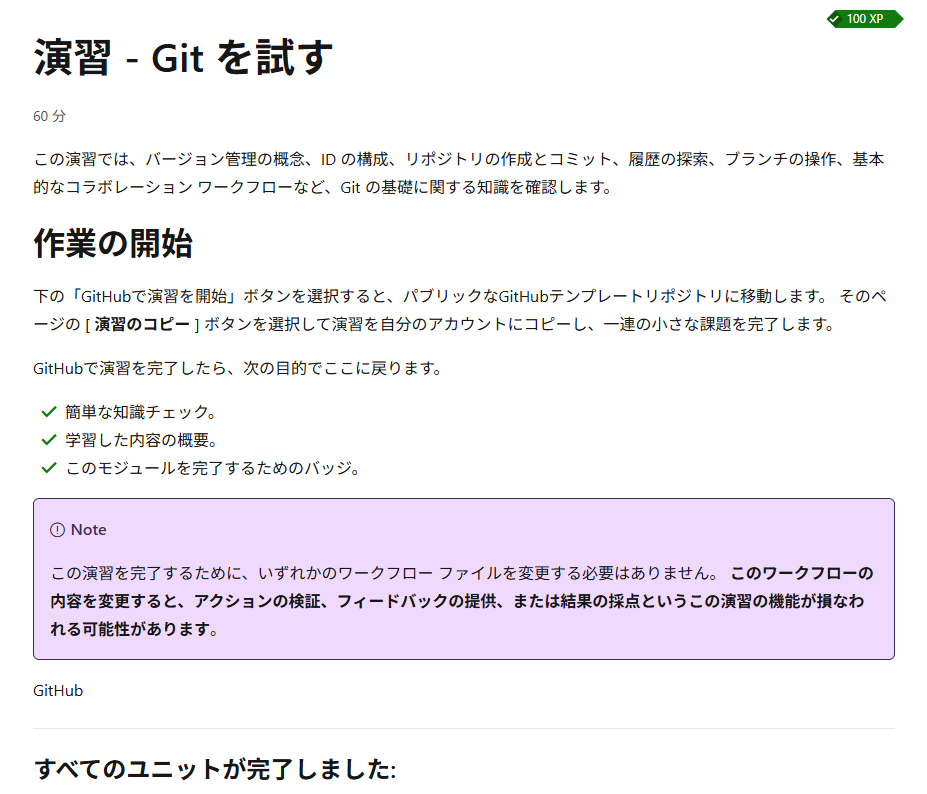Viewport: 927px width, 794px height.
Task: Click sentence GitHubで演習を完了したら、次の目的でここに戻ります。
Action: coord(238,368)
